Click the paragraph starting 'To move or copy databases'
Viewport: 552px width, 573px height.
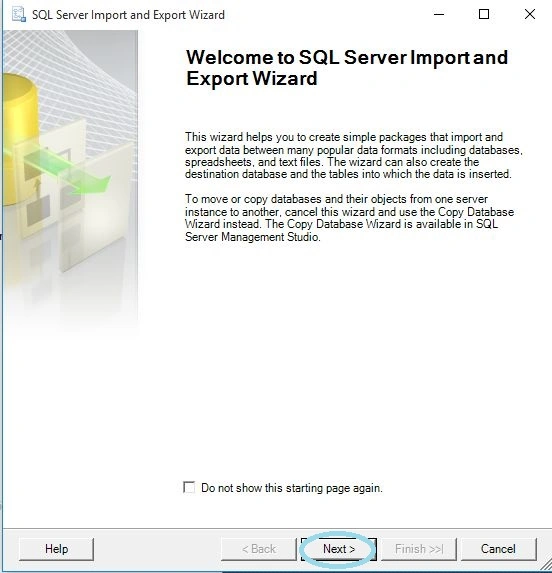[x=349, y=218]
